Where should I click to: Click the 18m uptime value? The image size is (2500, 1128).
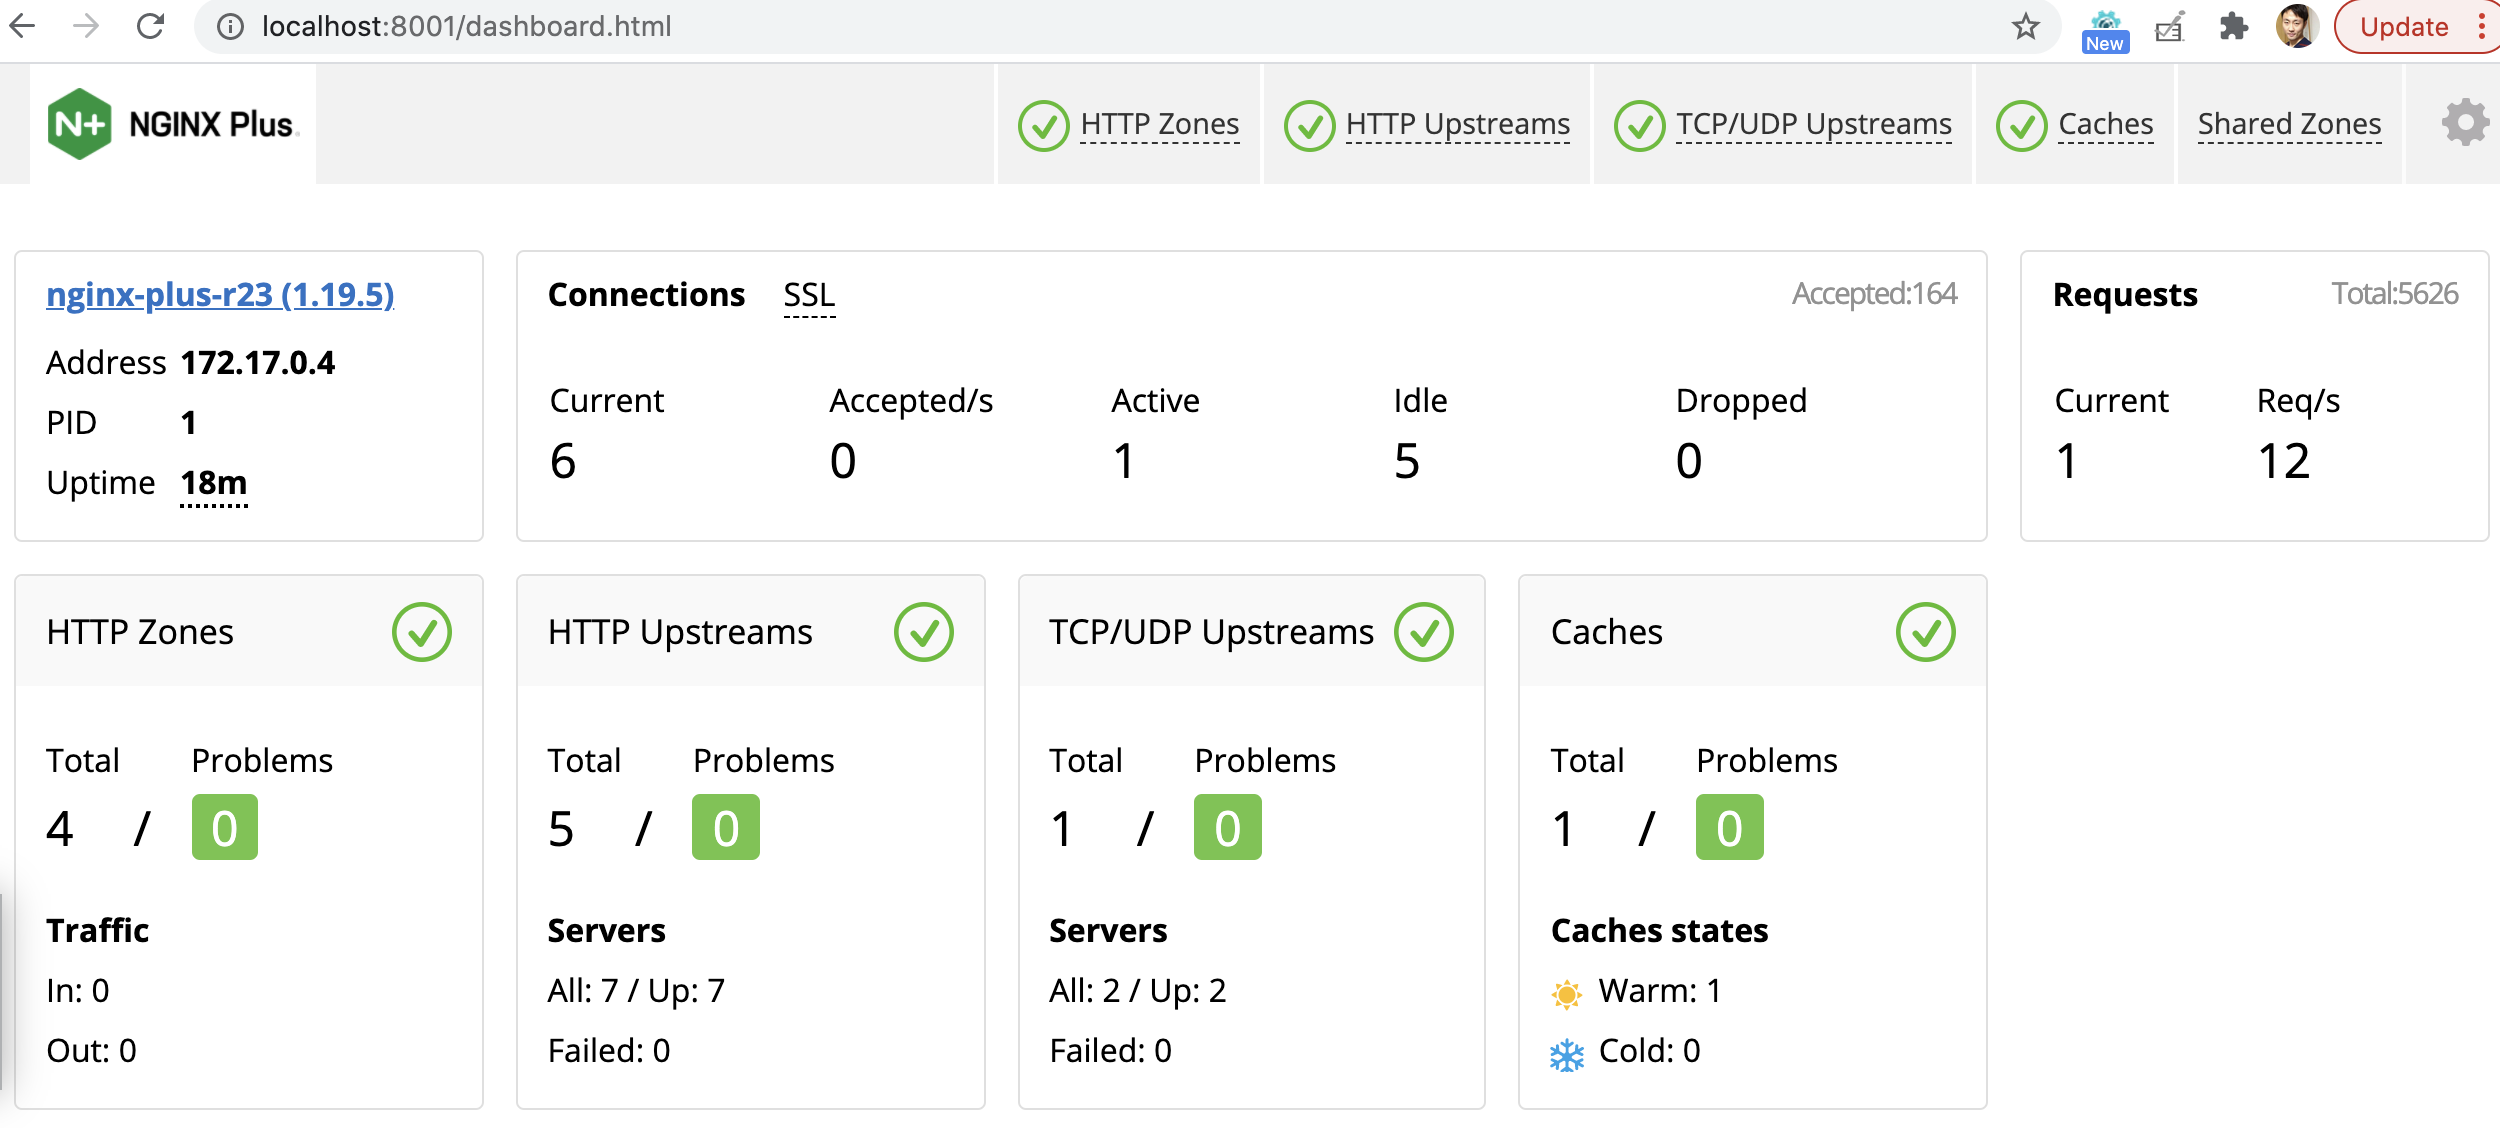213,484
